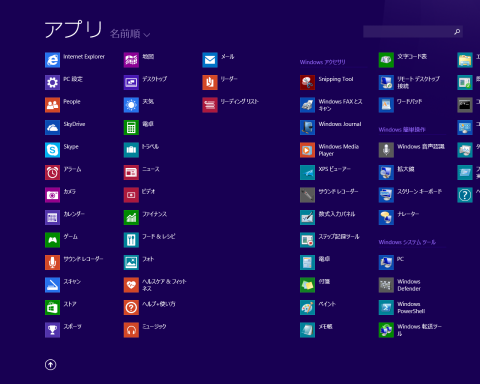Image resolution: width=480 pixels, height=384 pixels.
Task: Open the トラベル suitcase icon
Action: pos(131,150)
